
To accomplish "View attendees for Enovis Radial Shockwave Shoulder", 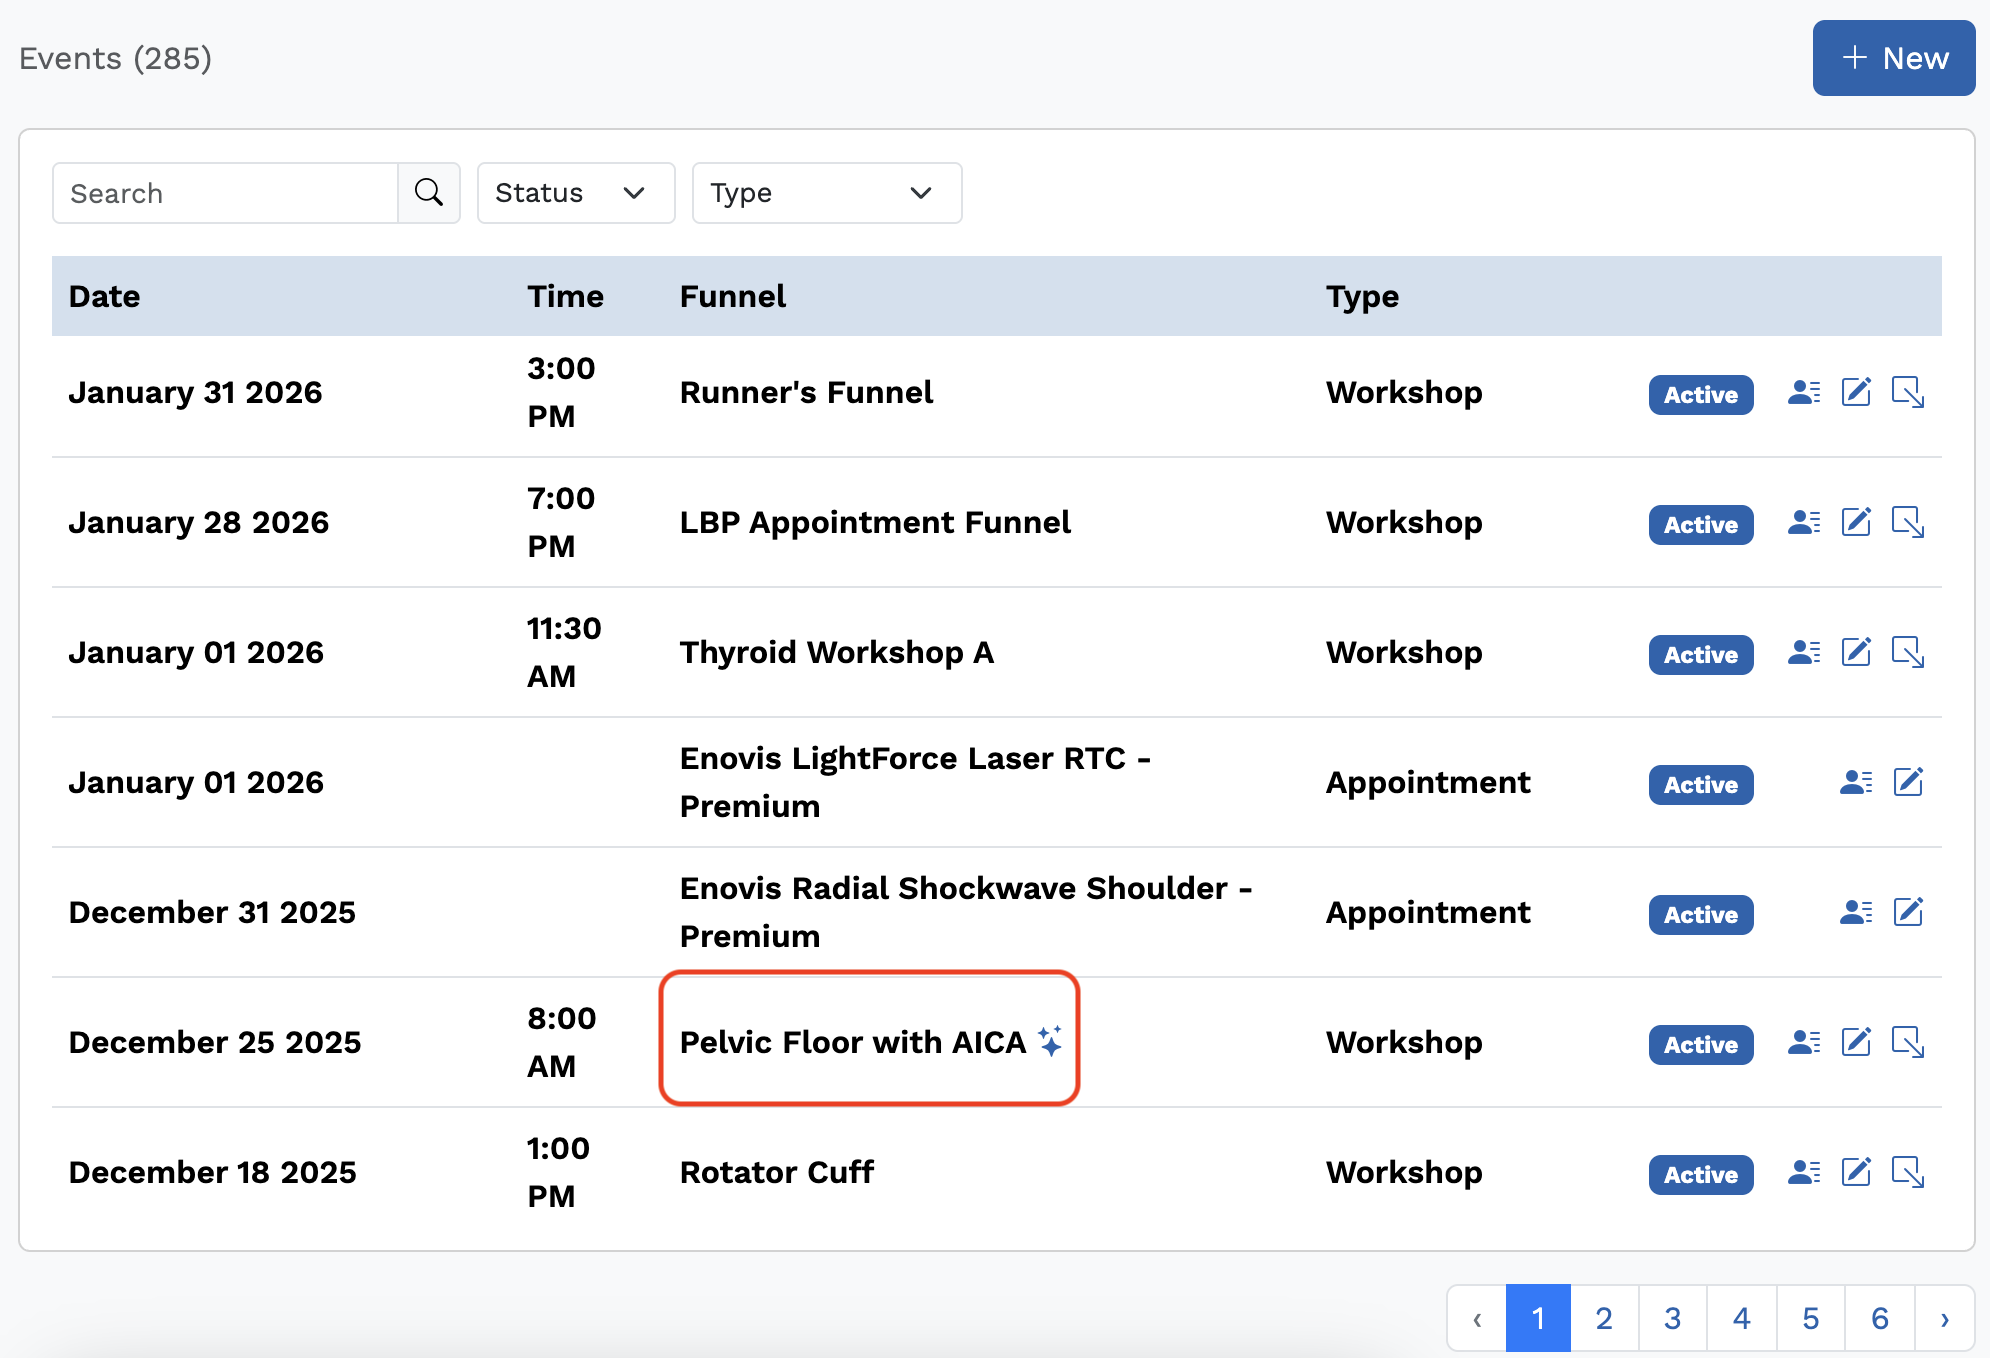I will point(1856,912).
